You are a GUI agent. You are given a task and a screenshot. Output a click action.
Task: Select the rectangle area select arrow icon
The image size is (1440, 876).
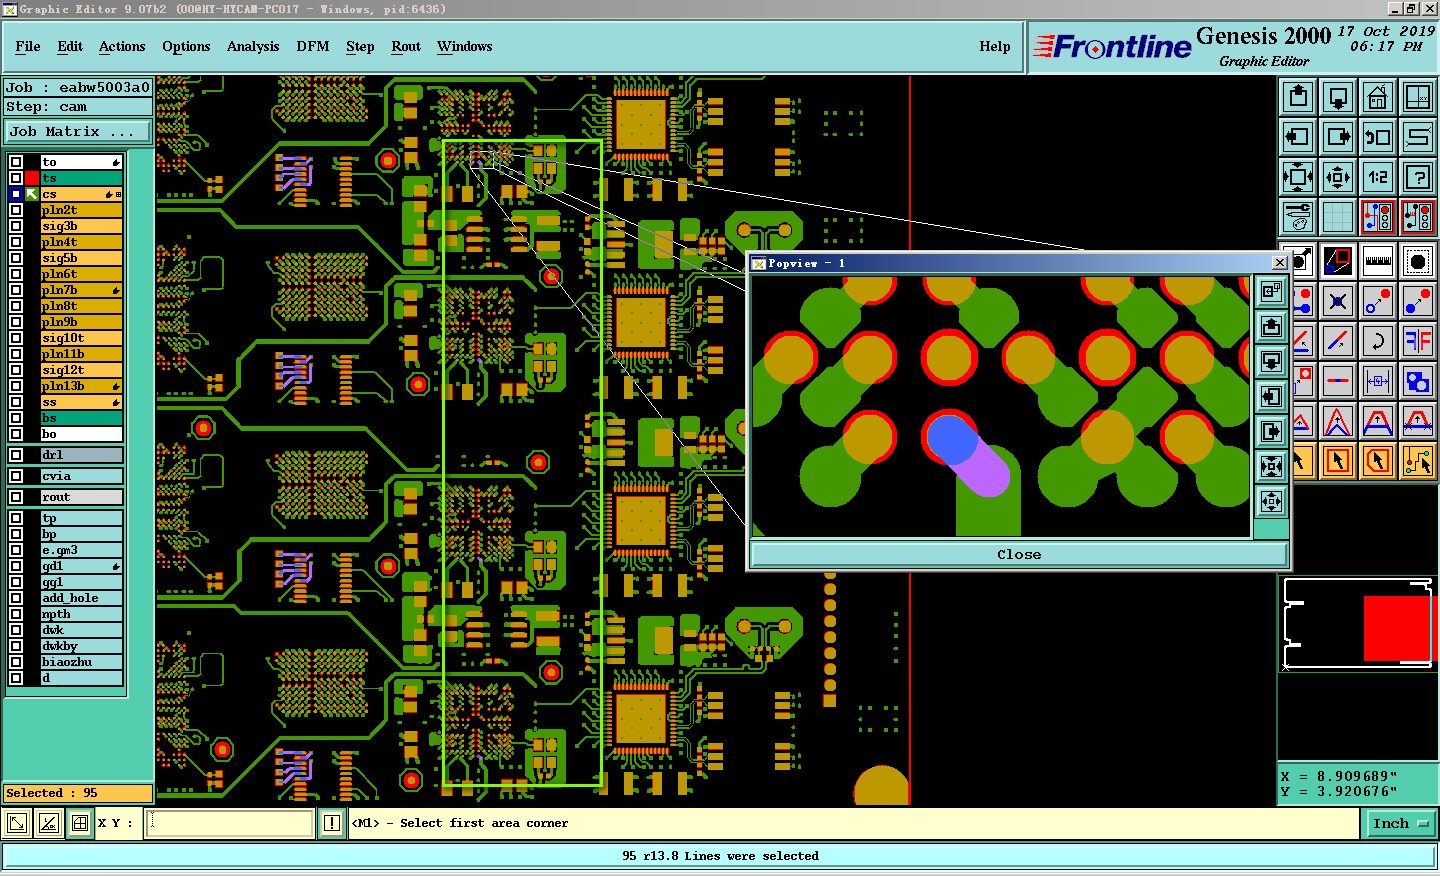(1338, 461)
